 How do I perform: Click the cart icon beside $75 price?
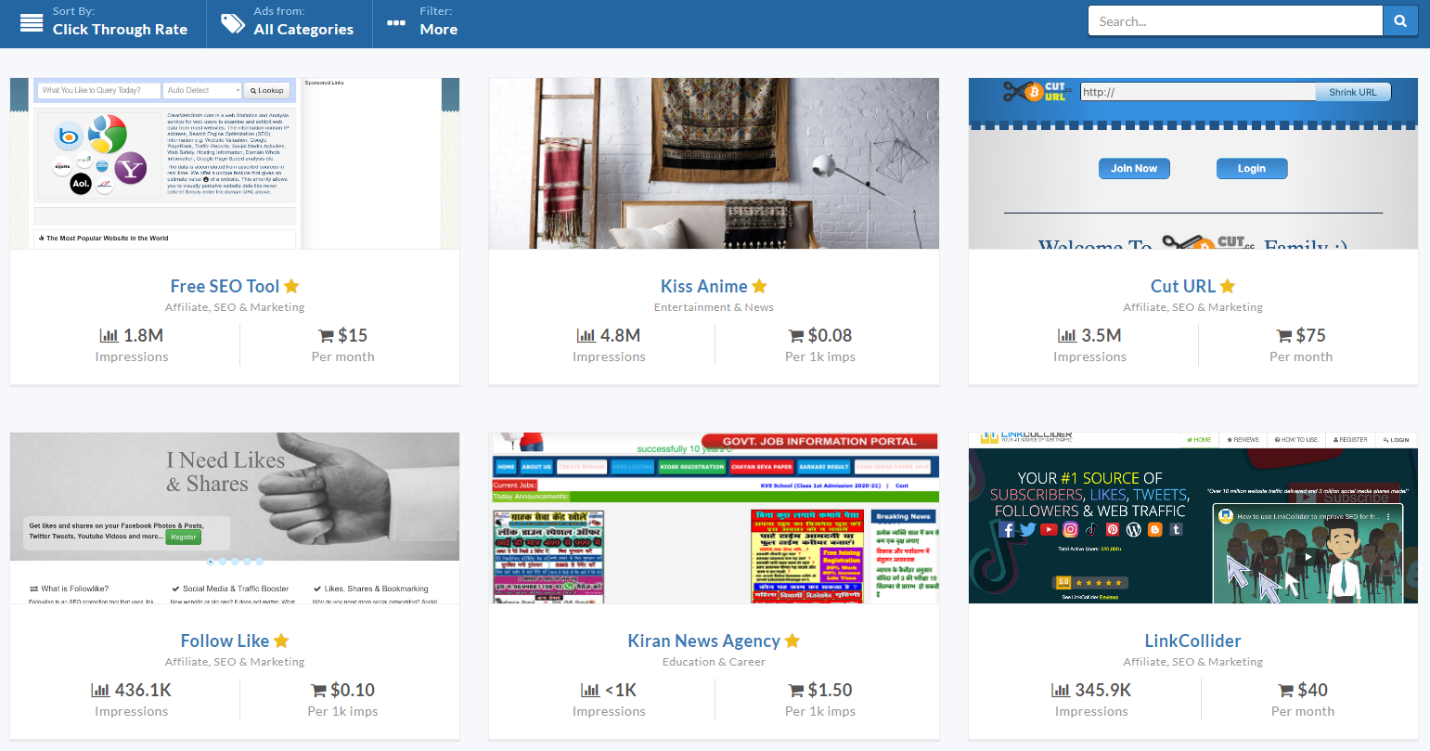(x=1284, y=335)
